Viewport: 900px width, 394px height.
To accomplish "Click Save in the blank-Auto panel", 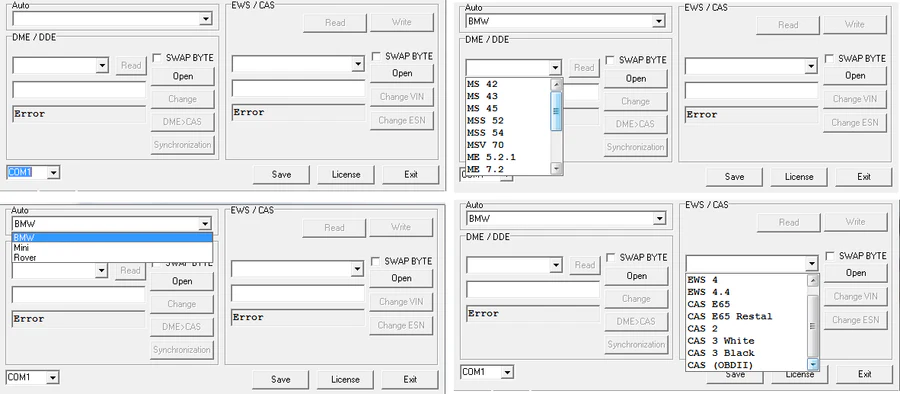I will point(281,175).
